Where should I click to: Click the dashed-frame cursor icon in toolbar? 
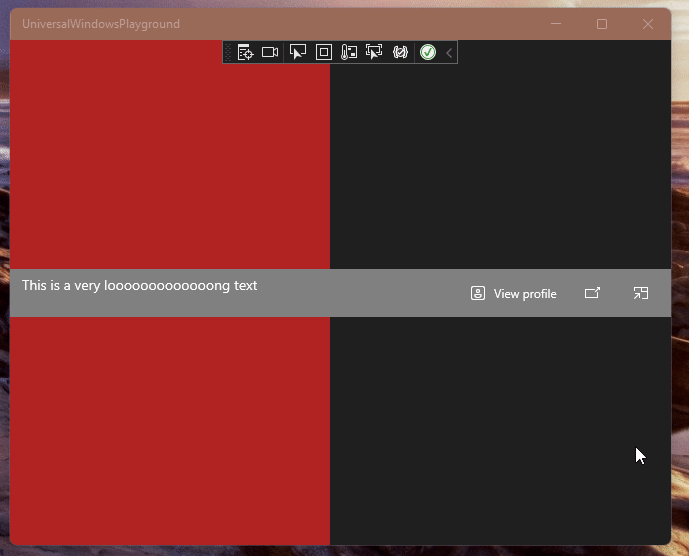coord(374,52)
